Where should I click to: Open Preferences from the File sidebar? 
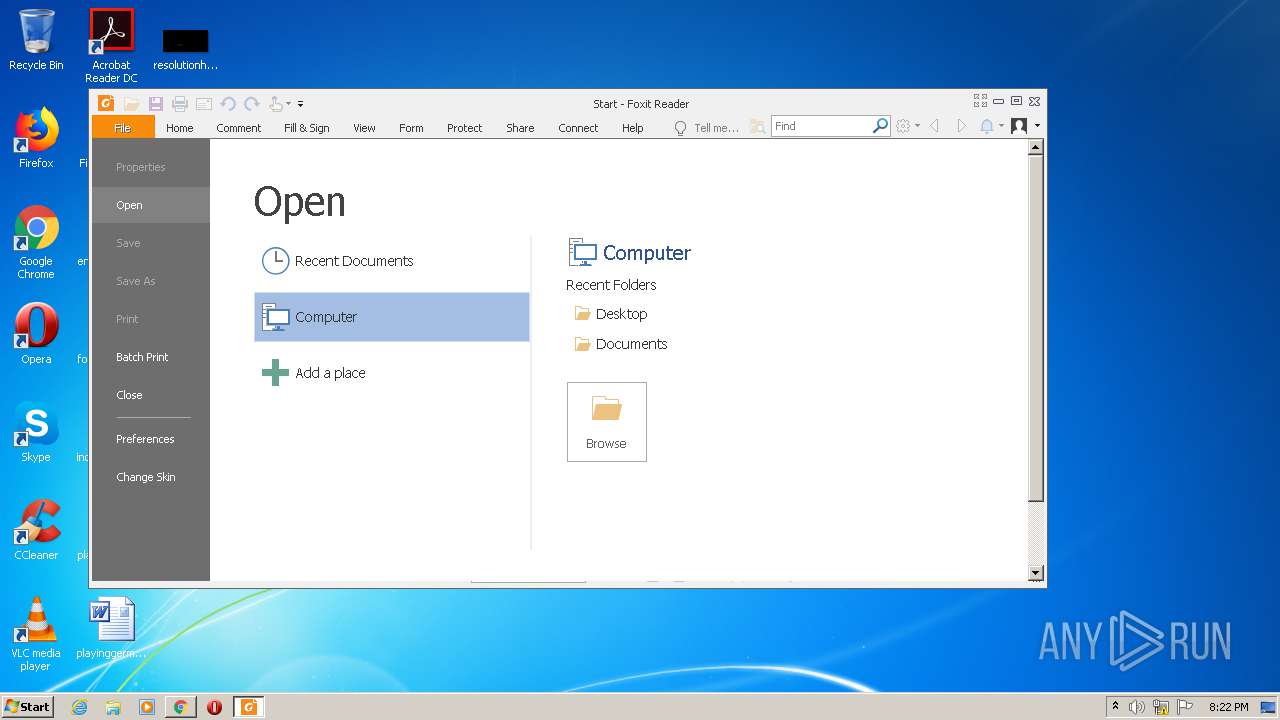[151, 439]
